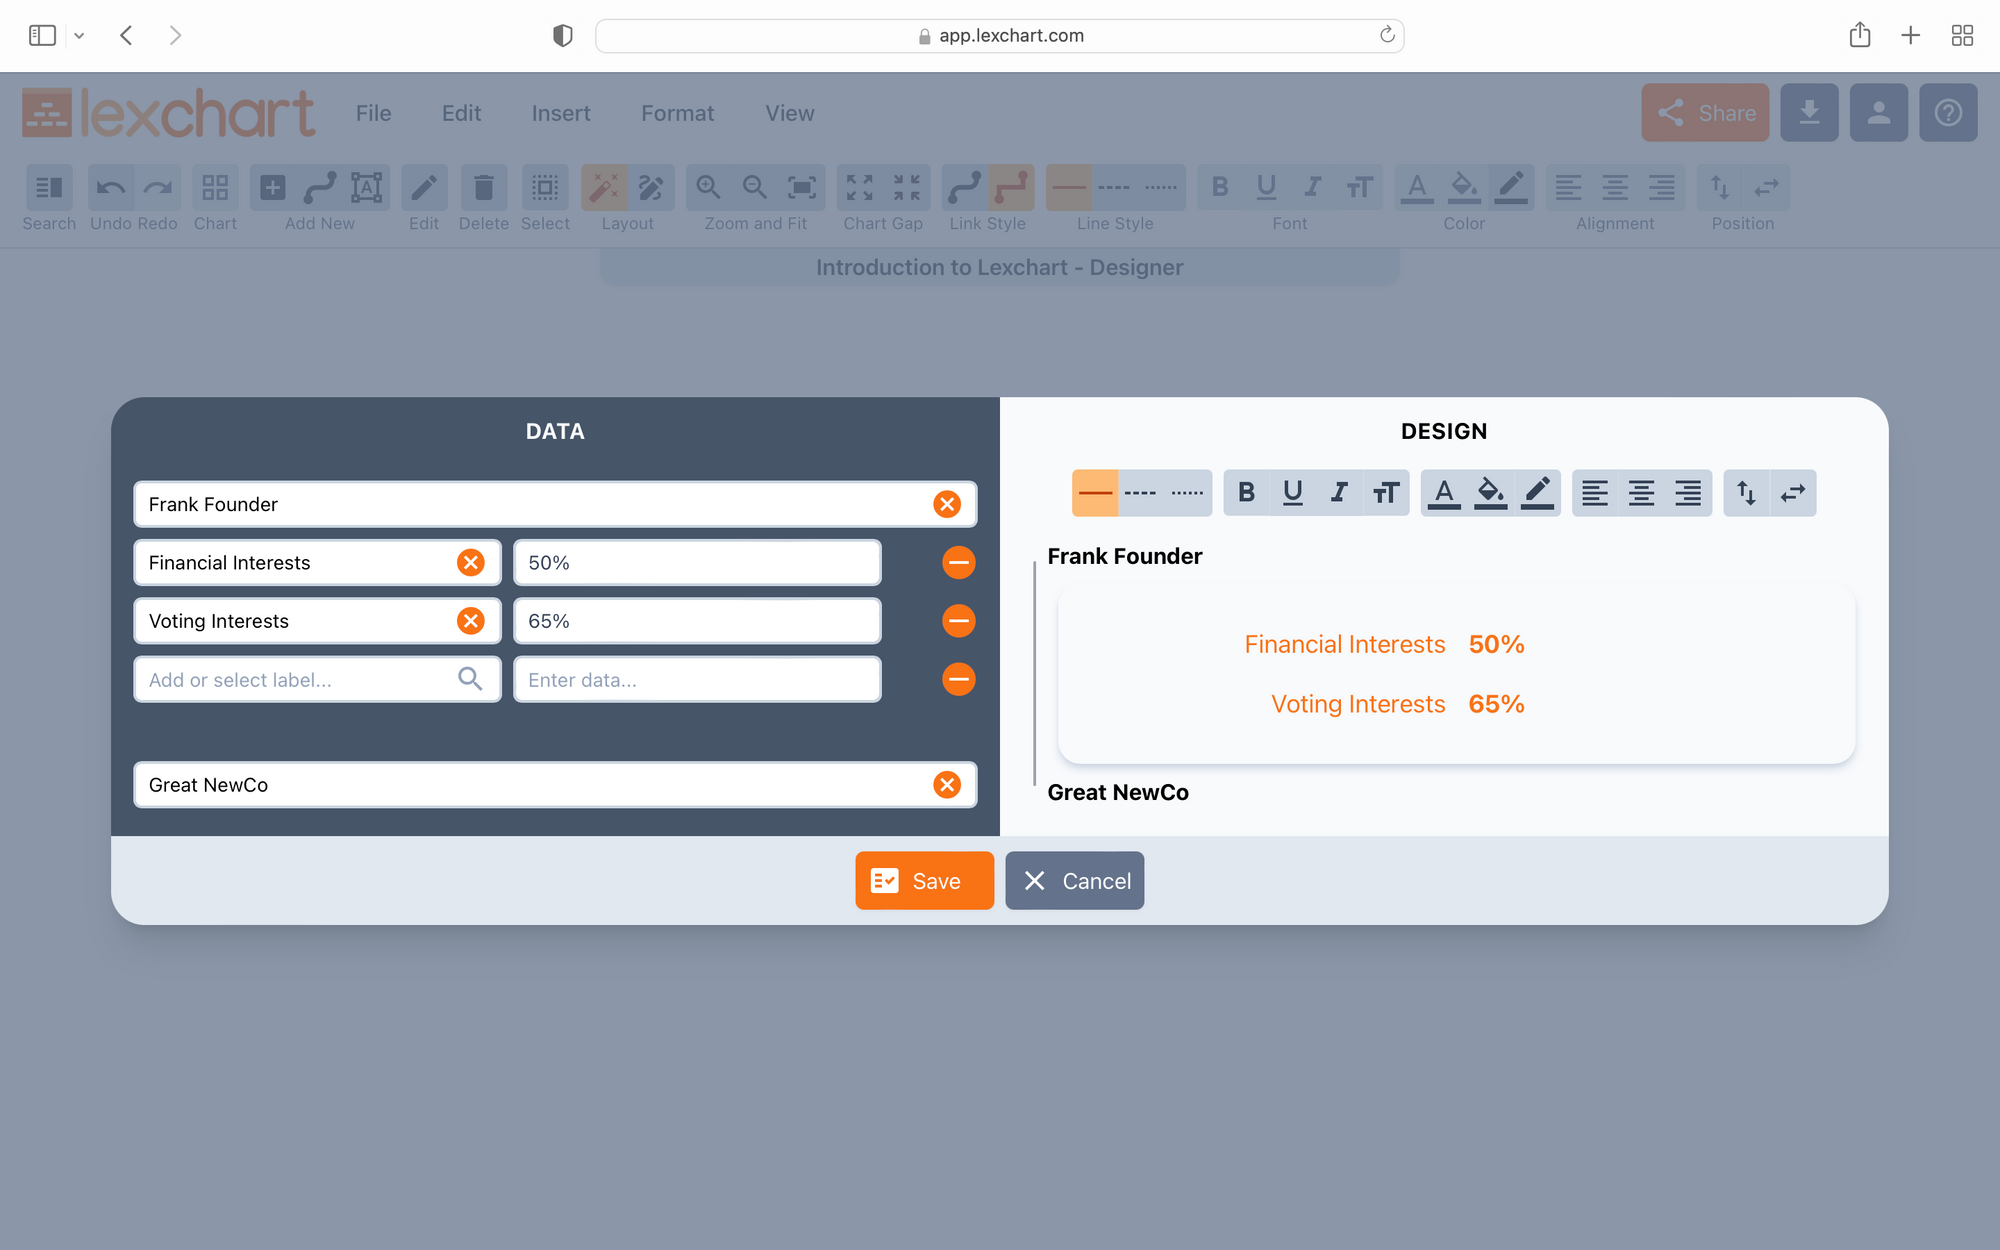The width and height of the screenshot is (2000, 1250).
Task: Clear the Great NewCo name field
Action: click(947, 785)
